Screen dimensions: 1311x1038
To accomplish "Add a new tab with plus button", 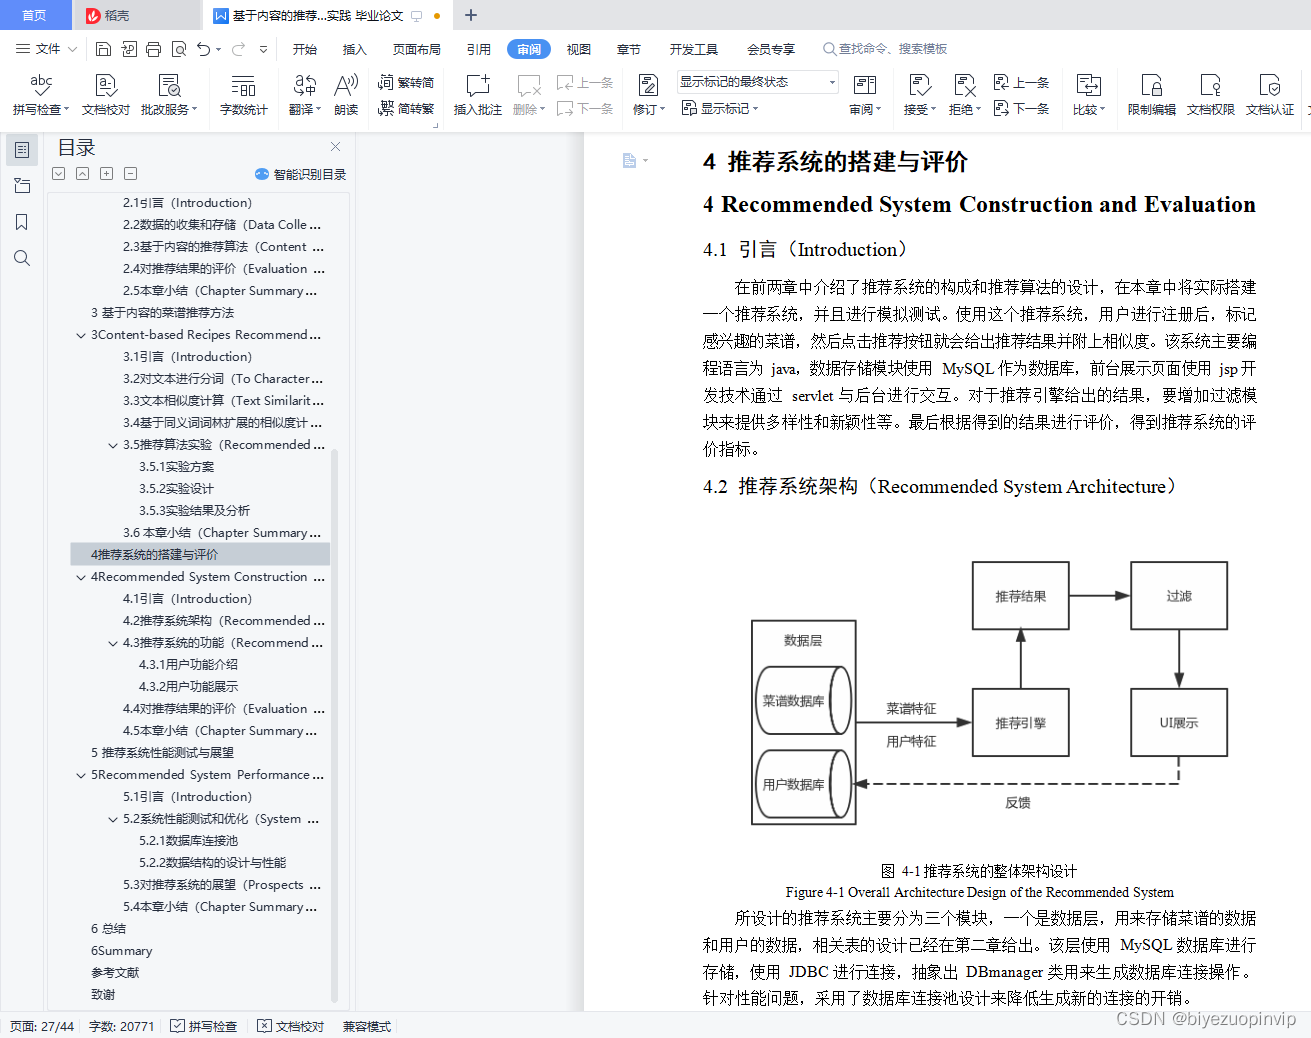I will click(x=471, y=15).
